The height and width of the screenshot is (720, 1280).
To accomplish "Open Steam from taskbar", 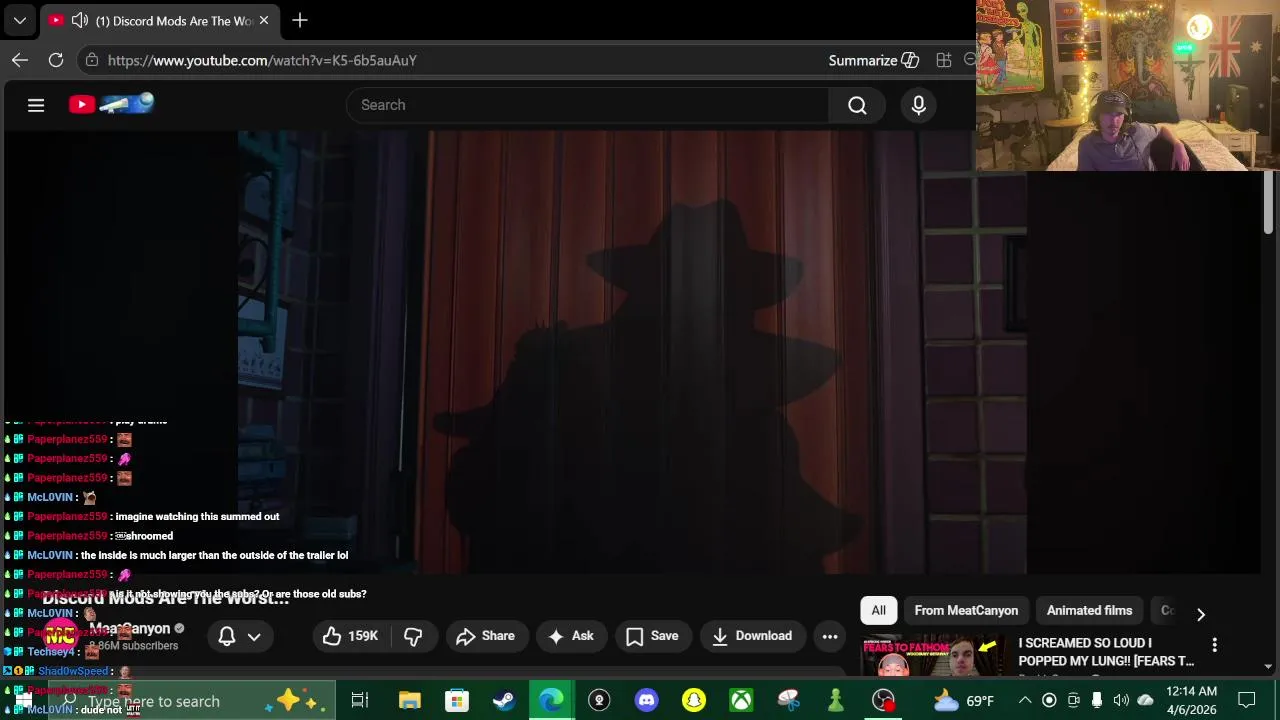I will click(504, 701).
